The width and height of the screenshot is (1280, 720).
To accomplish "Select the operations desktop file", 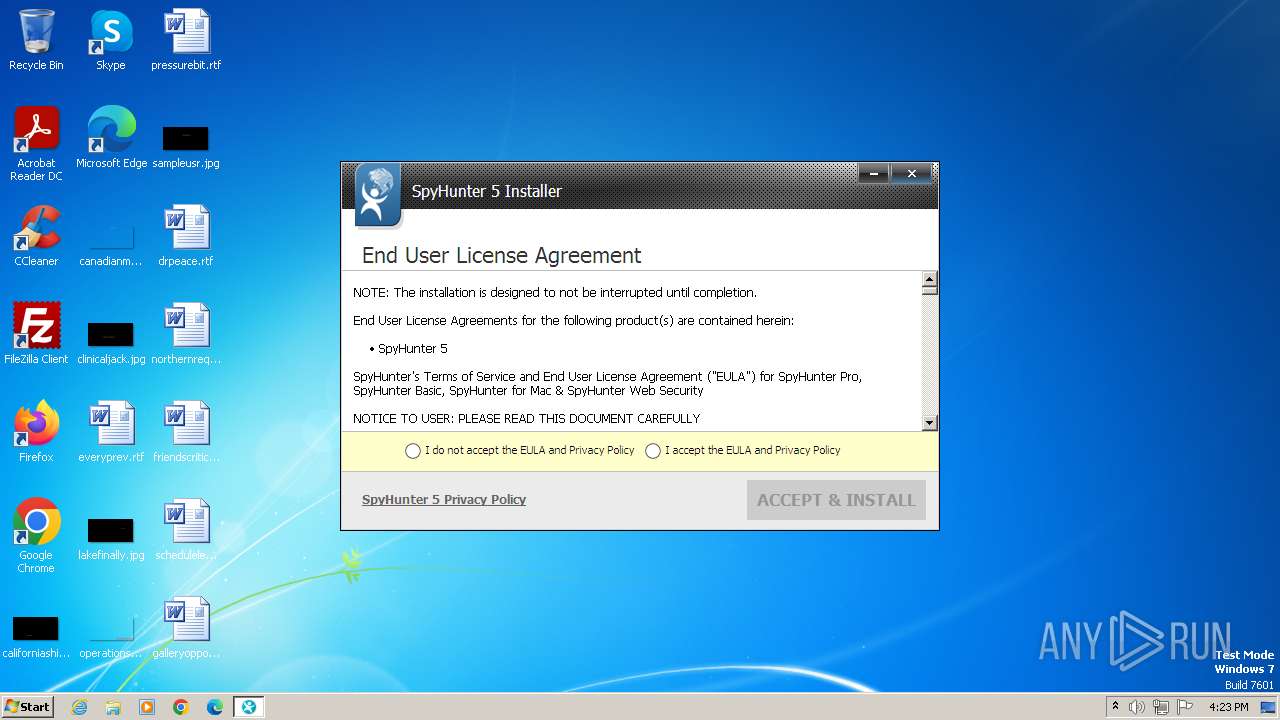I will click(111, 636).
